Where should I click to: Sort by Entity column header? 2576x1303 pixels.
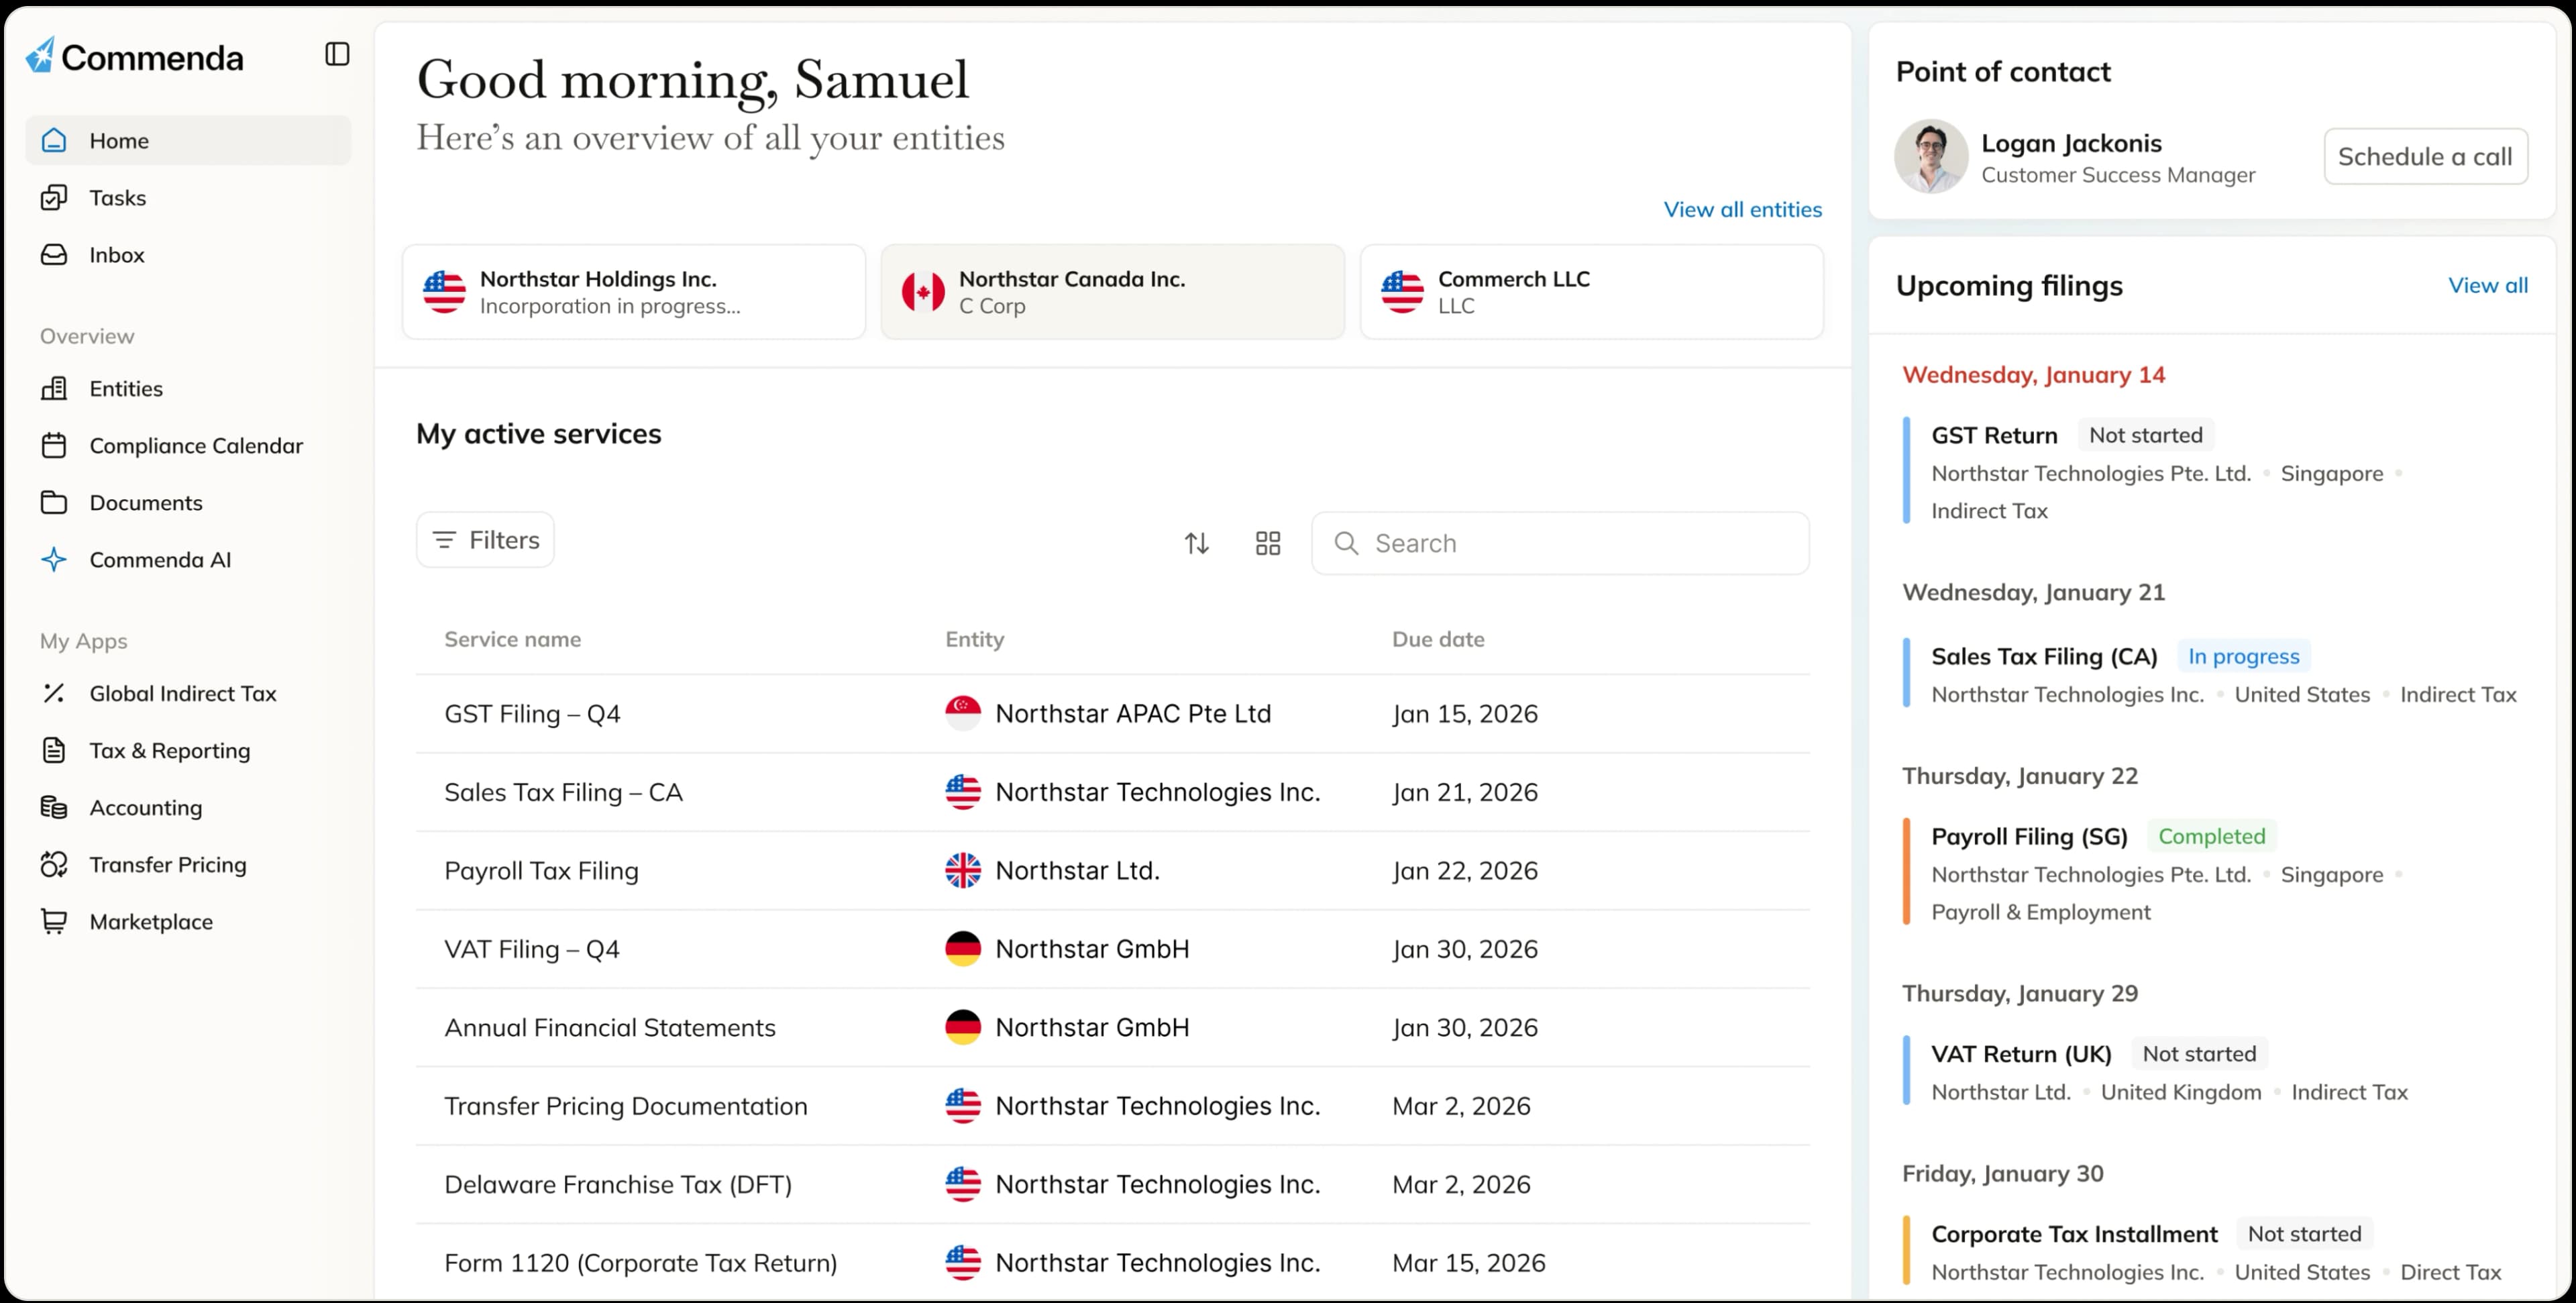coord(975,640)
